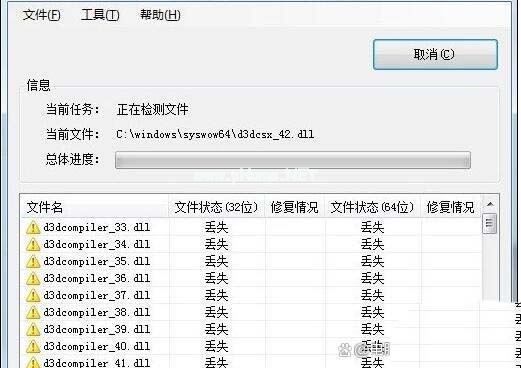Click warning icon beside d3dcompiler_37.dll

33,296
